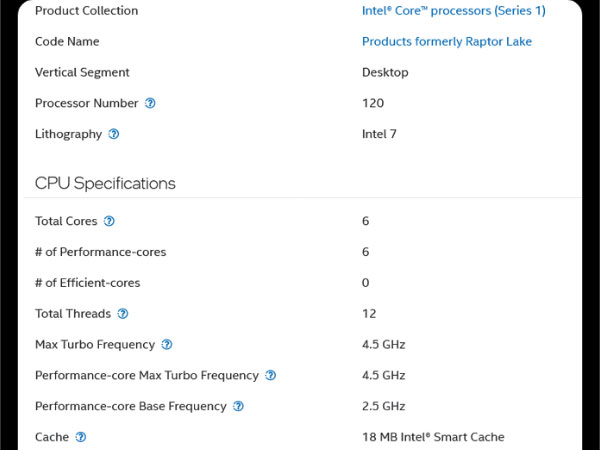Click the Intel 7 lithography value
600x450 pixels.
[379, 134]
